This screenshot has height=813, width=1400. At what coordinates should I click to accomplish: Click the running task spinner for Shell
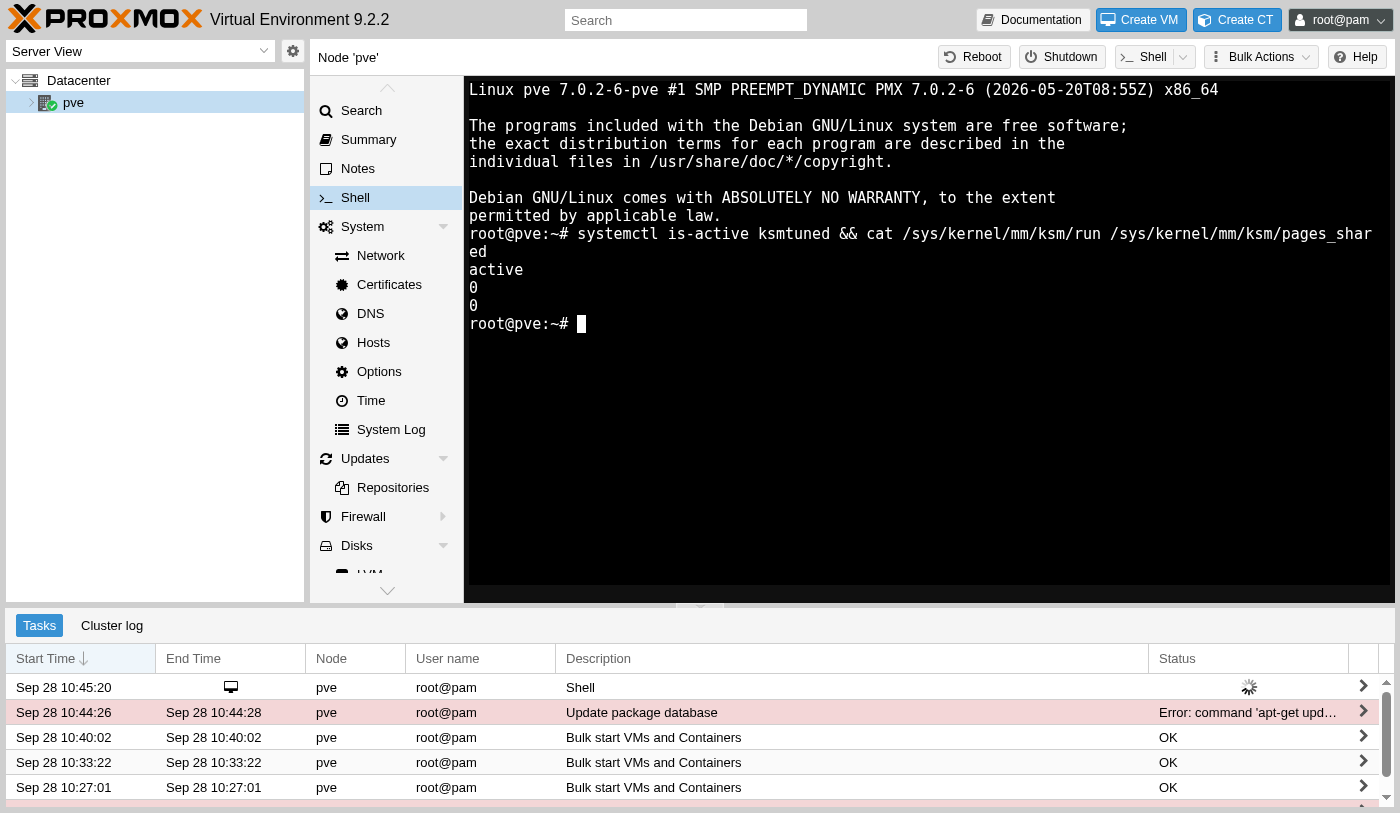[1249, 687]
